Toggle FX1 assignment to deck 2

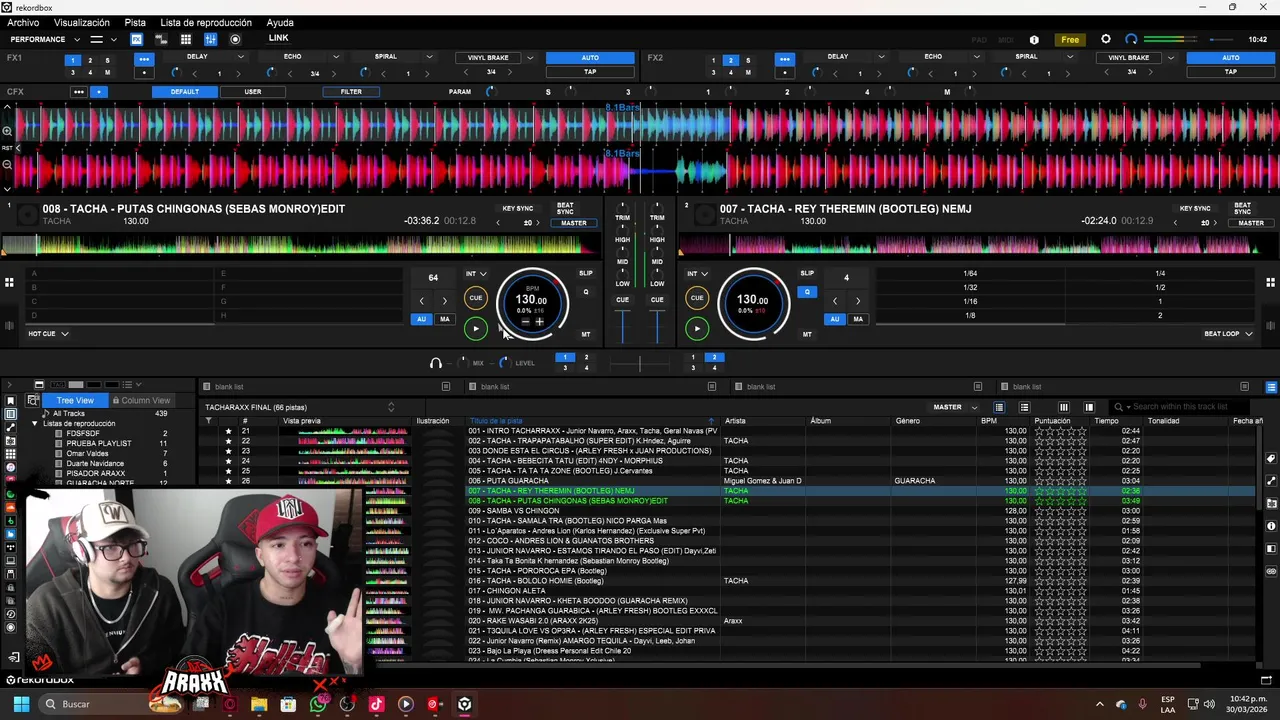(90, 60)
